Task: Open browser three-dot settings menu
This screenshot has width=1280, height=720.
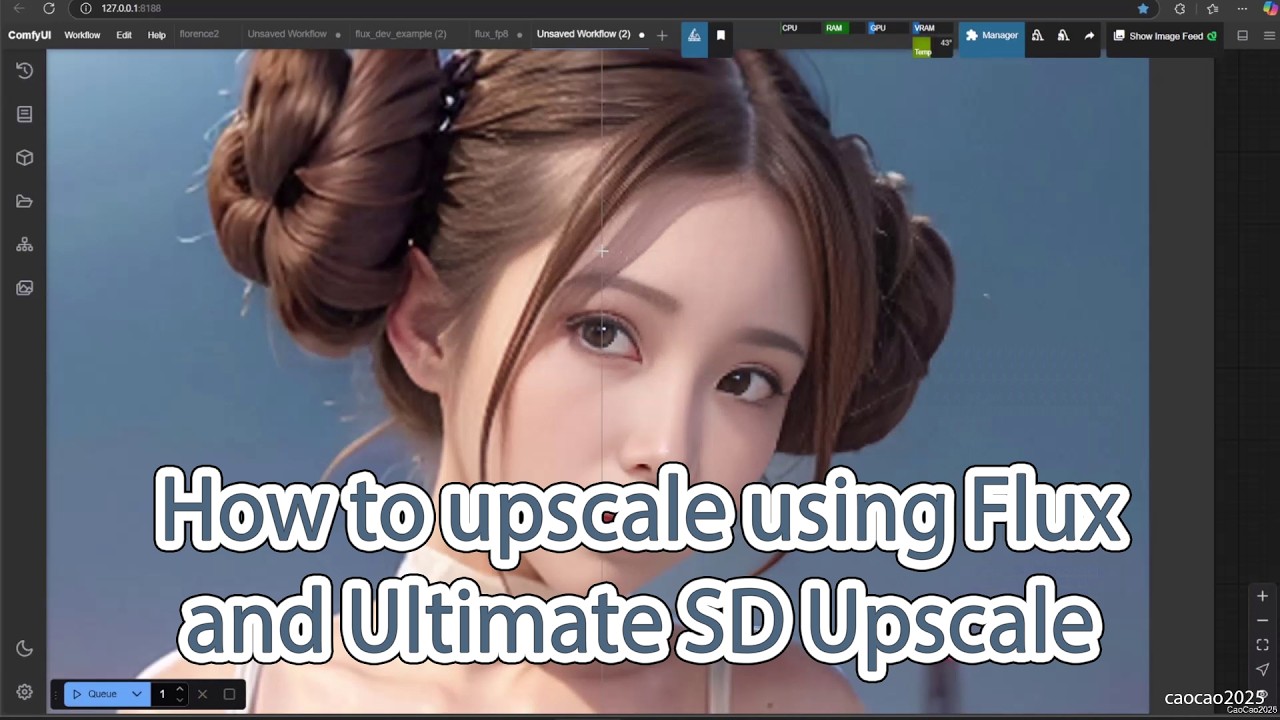Action: point(1242,8)
